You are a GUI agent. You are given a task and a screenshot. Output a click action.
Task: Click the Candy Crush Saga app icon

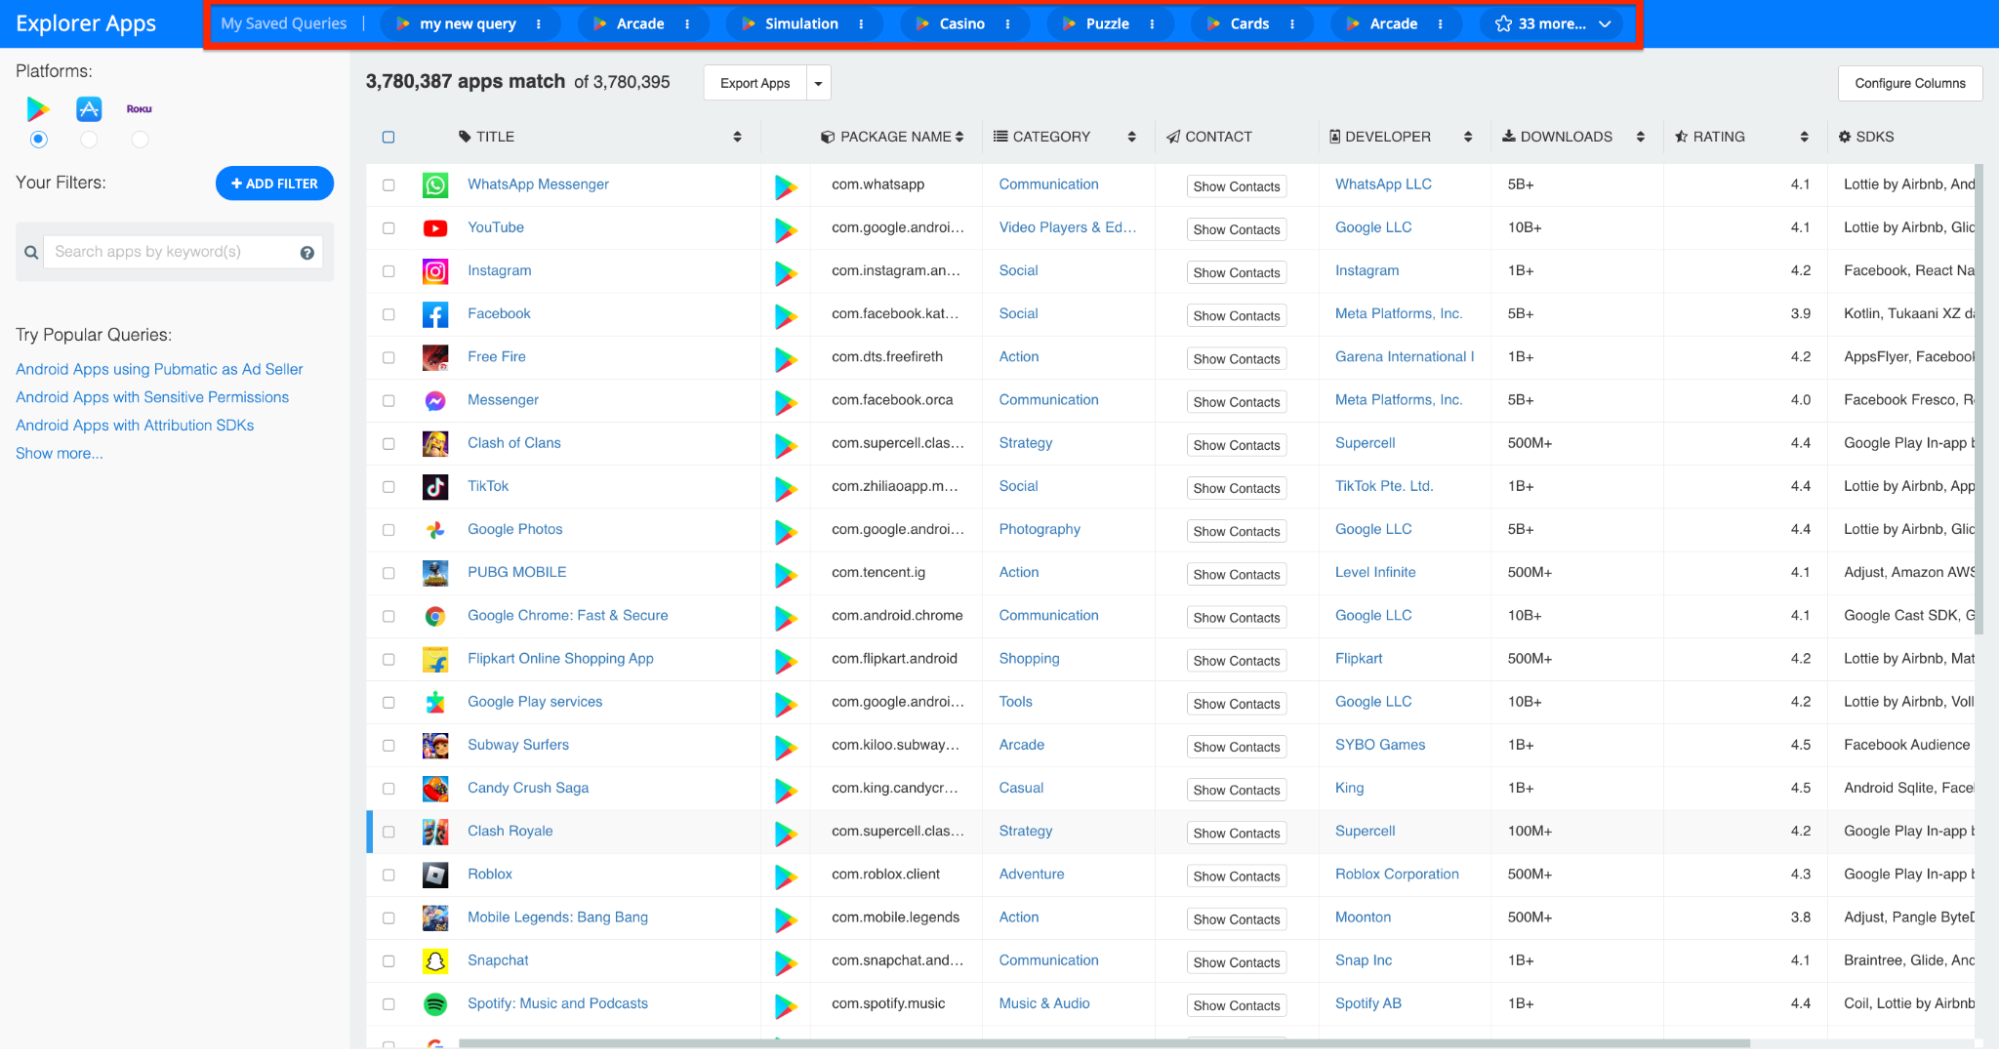435,788
